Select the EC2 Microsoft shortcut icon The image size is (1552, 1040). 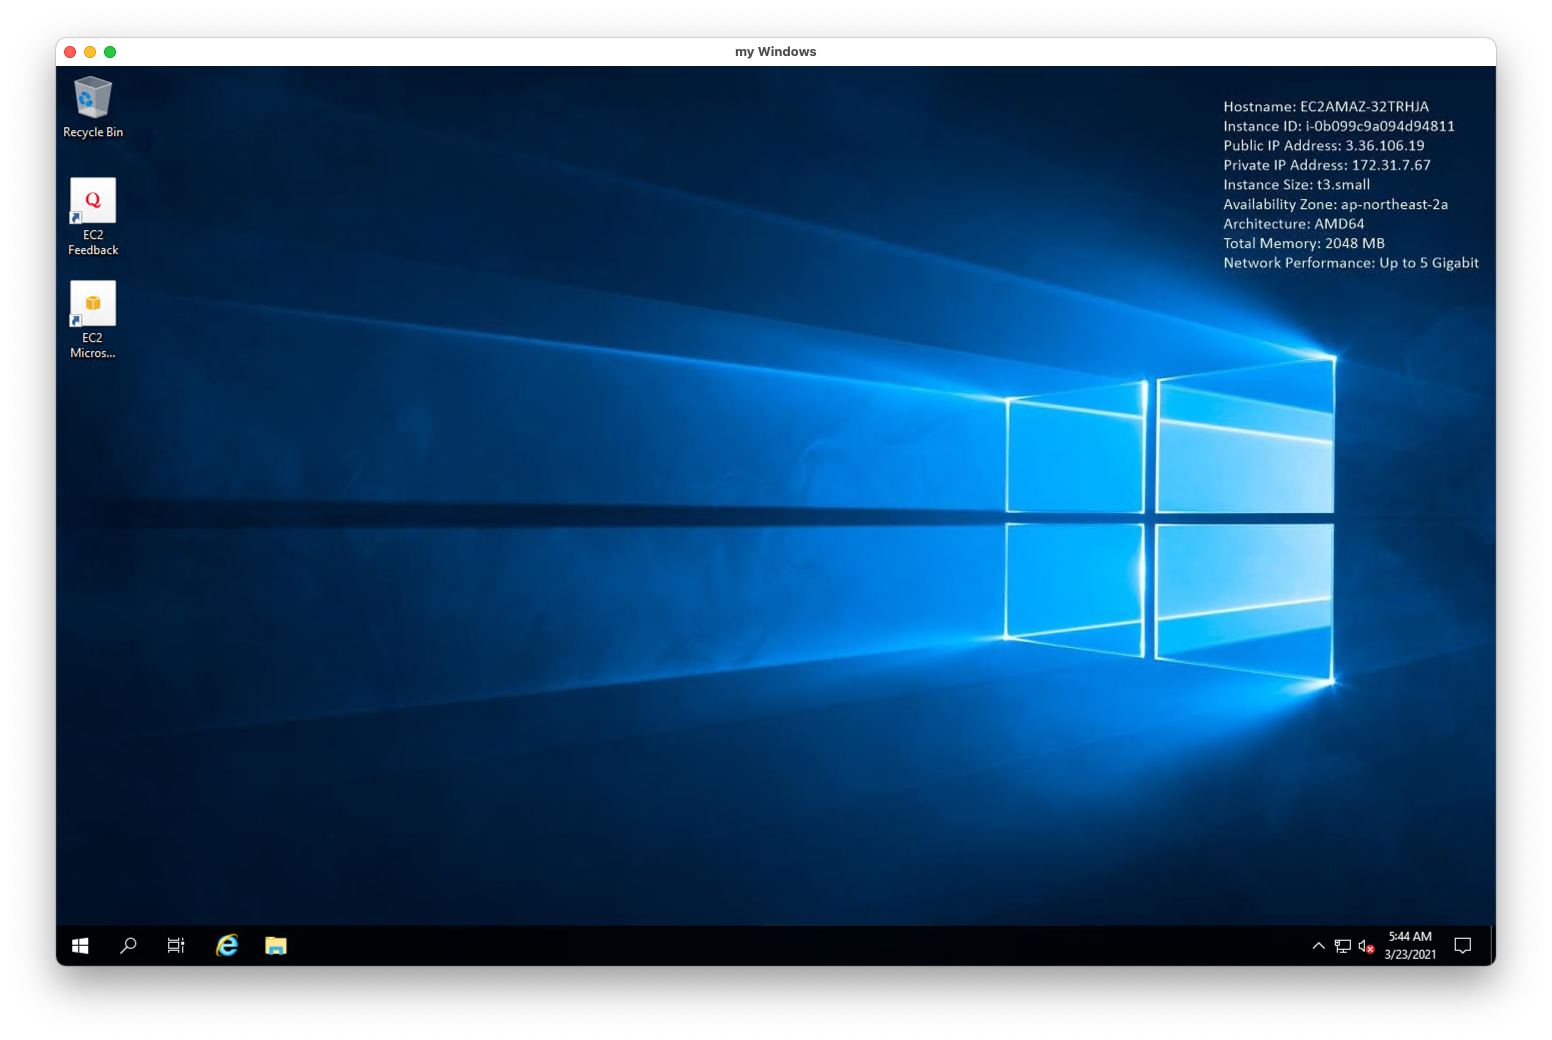[93, 320]
